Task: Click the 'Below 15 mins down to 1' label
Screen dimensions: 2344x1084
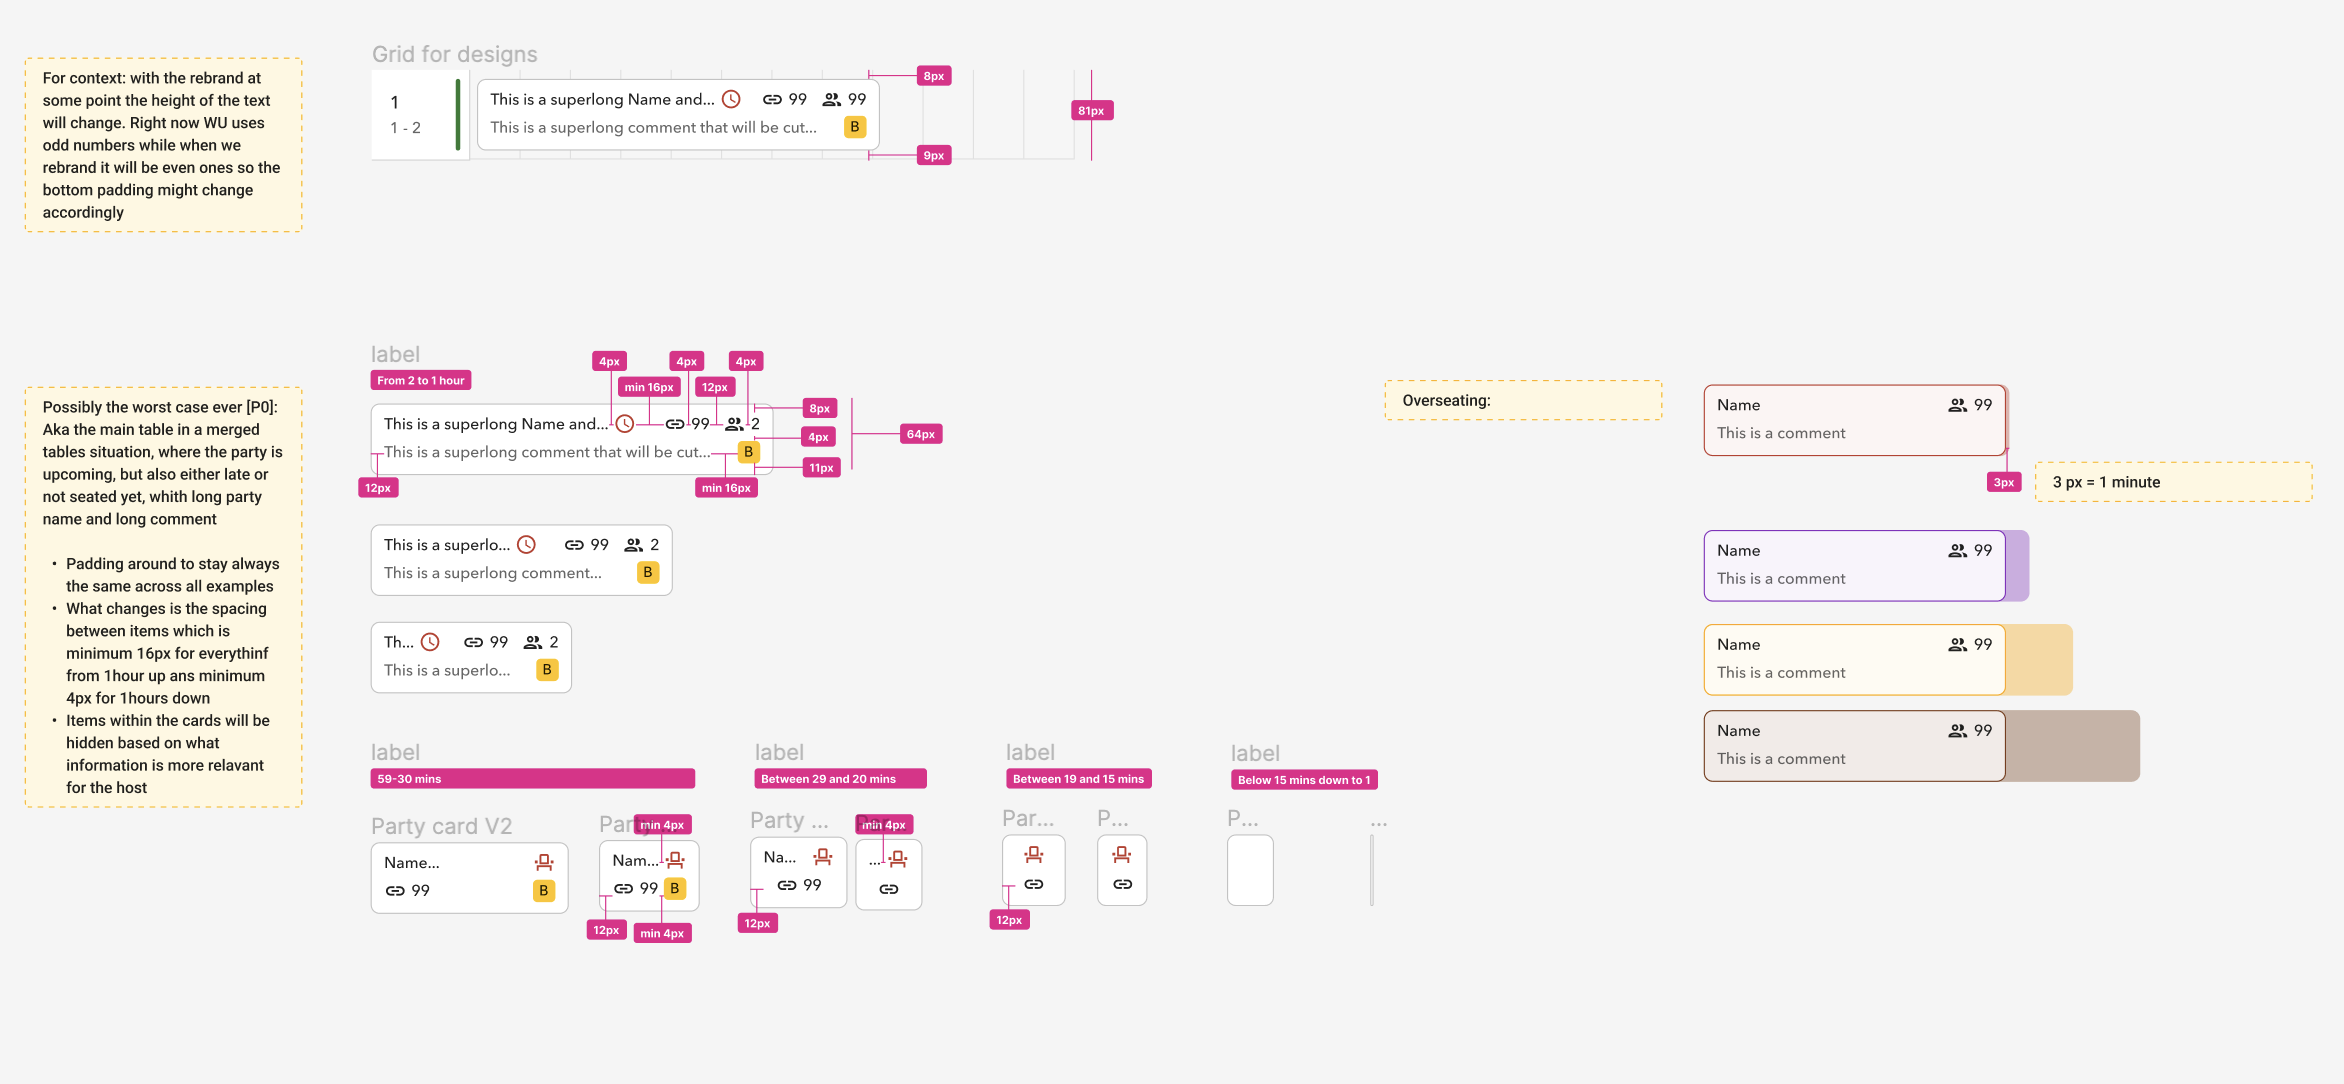Action: [1304, 780]
